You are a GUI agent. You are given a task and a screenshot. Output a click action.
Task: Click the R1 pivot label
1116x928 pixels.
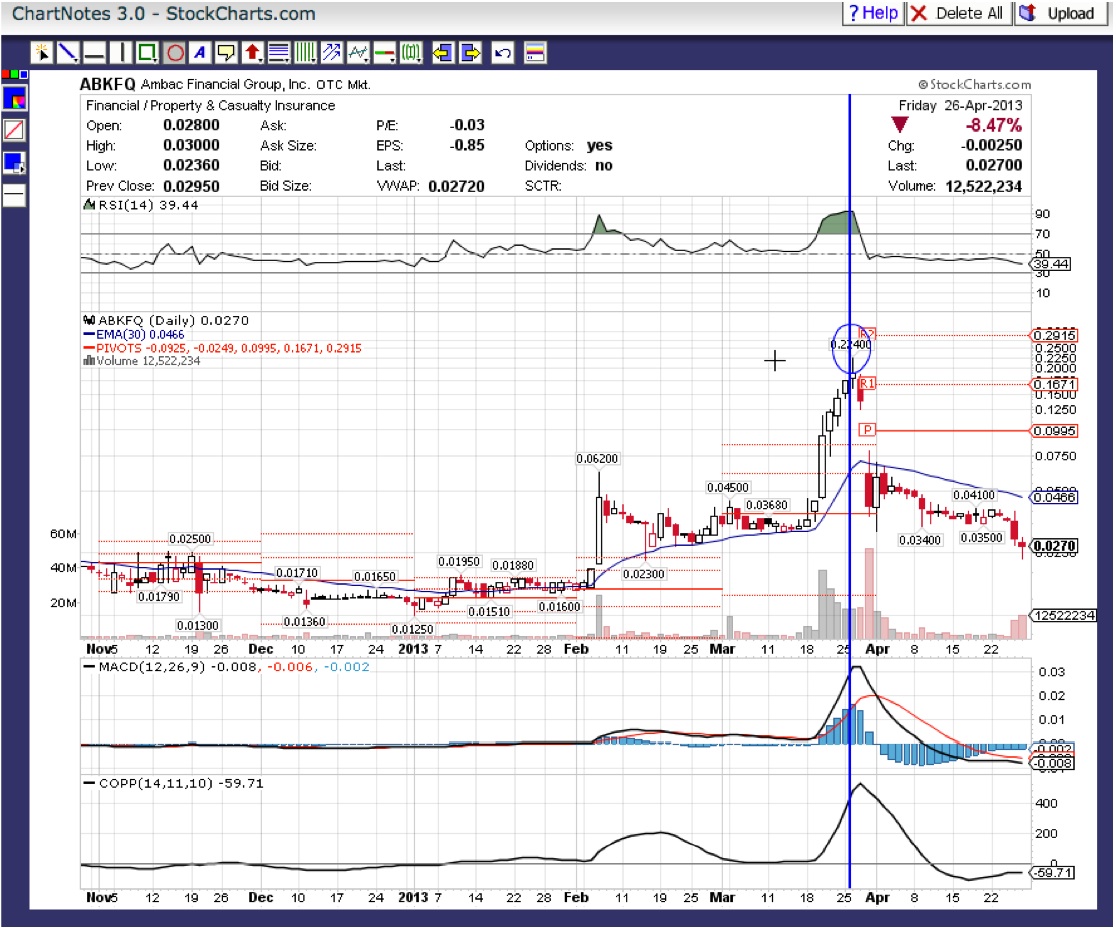pyautogui.click(x=867, y=384)
